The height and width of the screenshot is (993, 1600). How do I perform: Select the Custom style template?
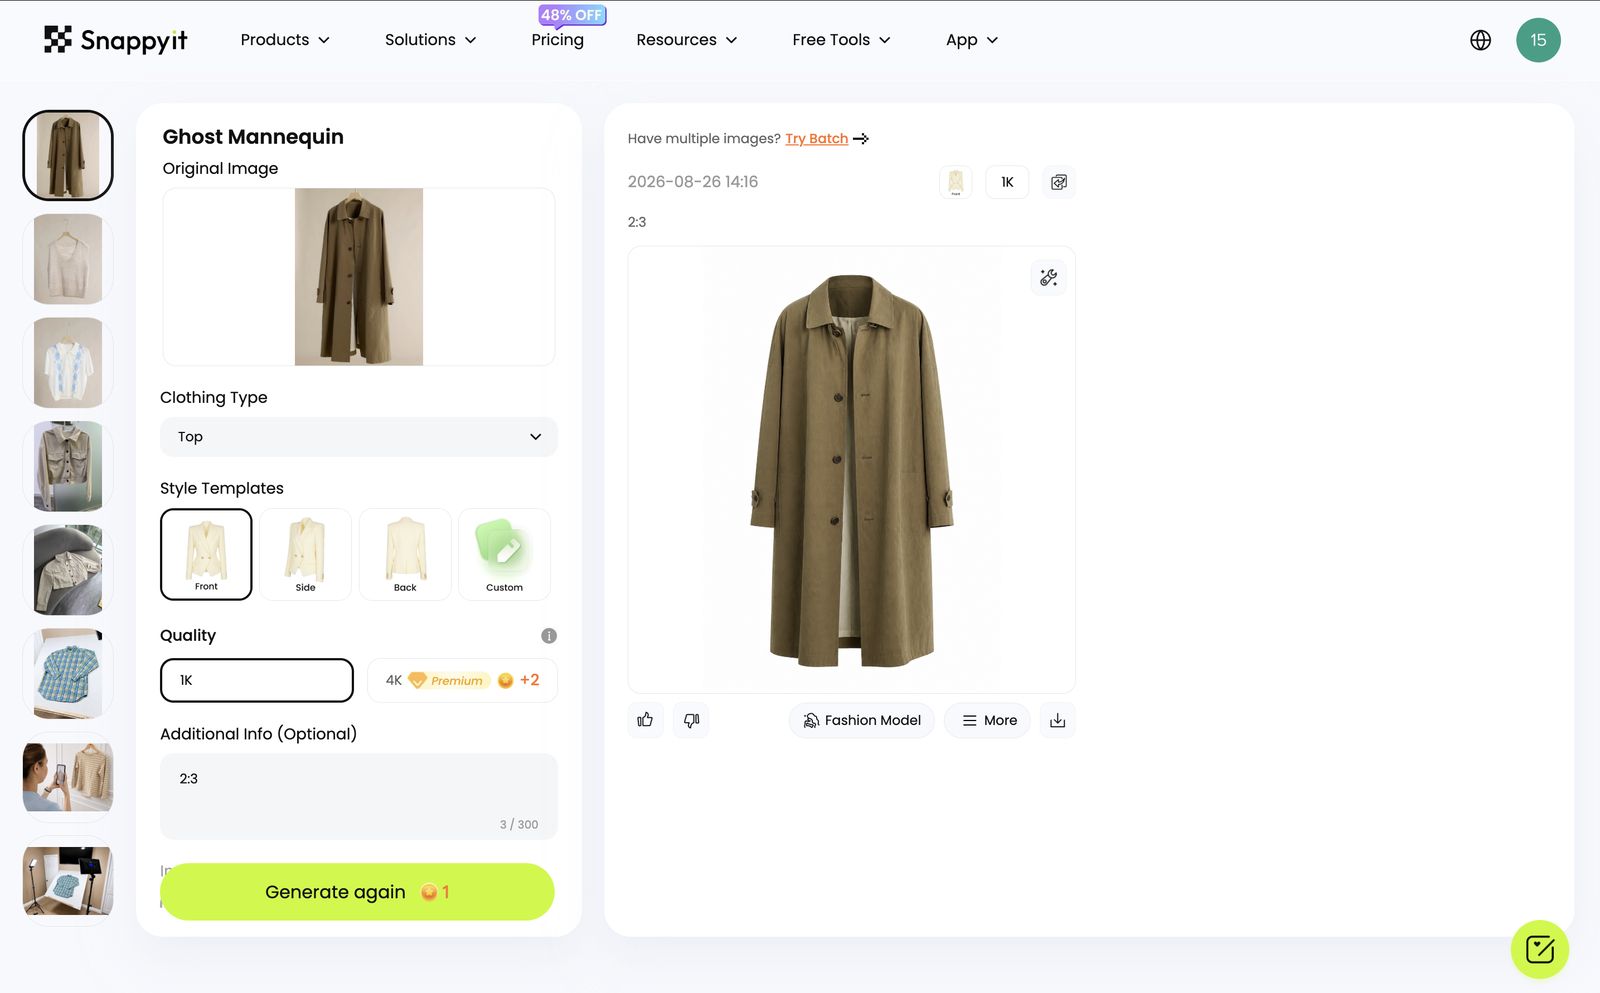point(504,554)
